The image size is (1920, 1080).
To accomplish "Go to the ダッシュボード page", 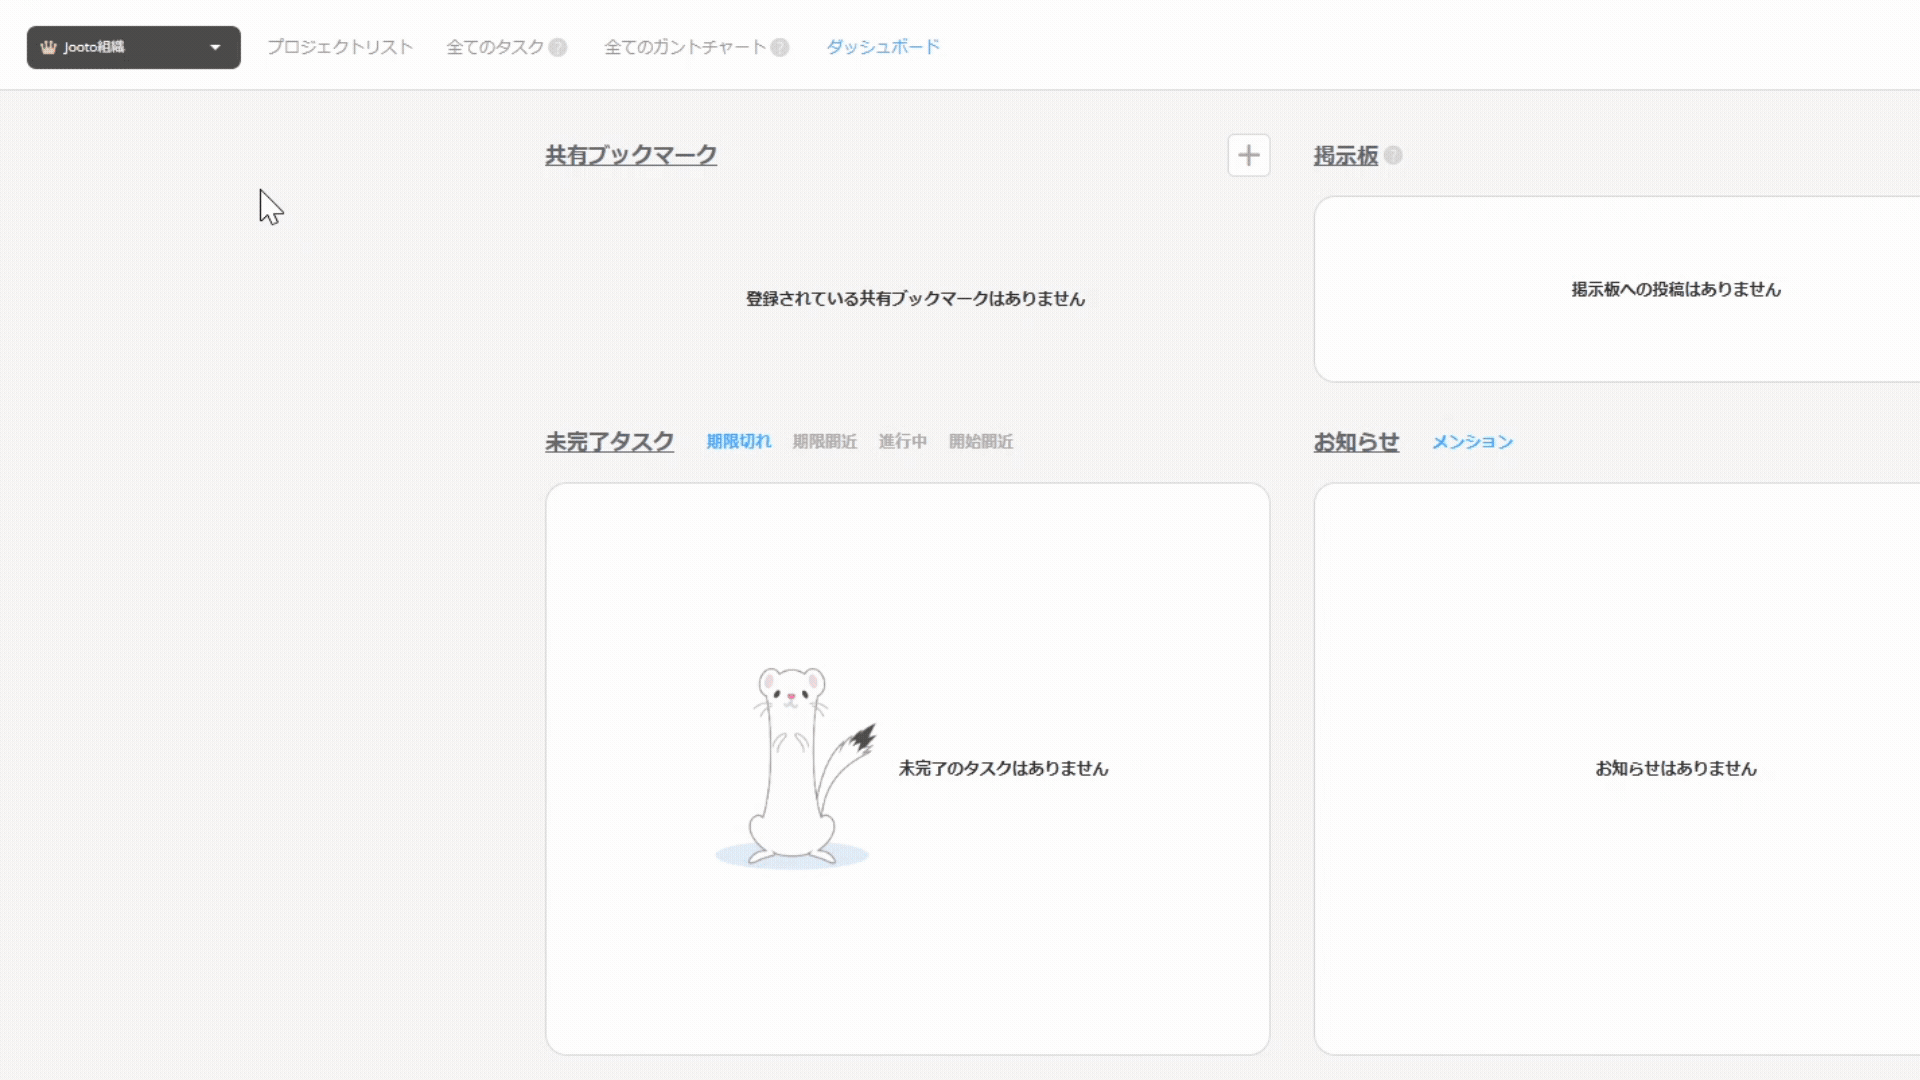I will coord(881,46).
